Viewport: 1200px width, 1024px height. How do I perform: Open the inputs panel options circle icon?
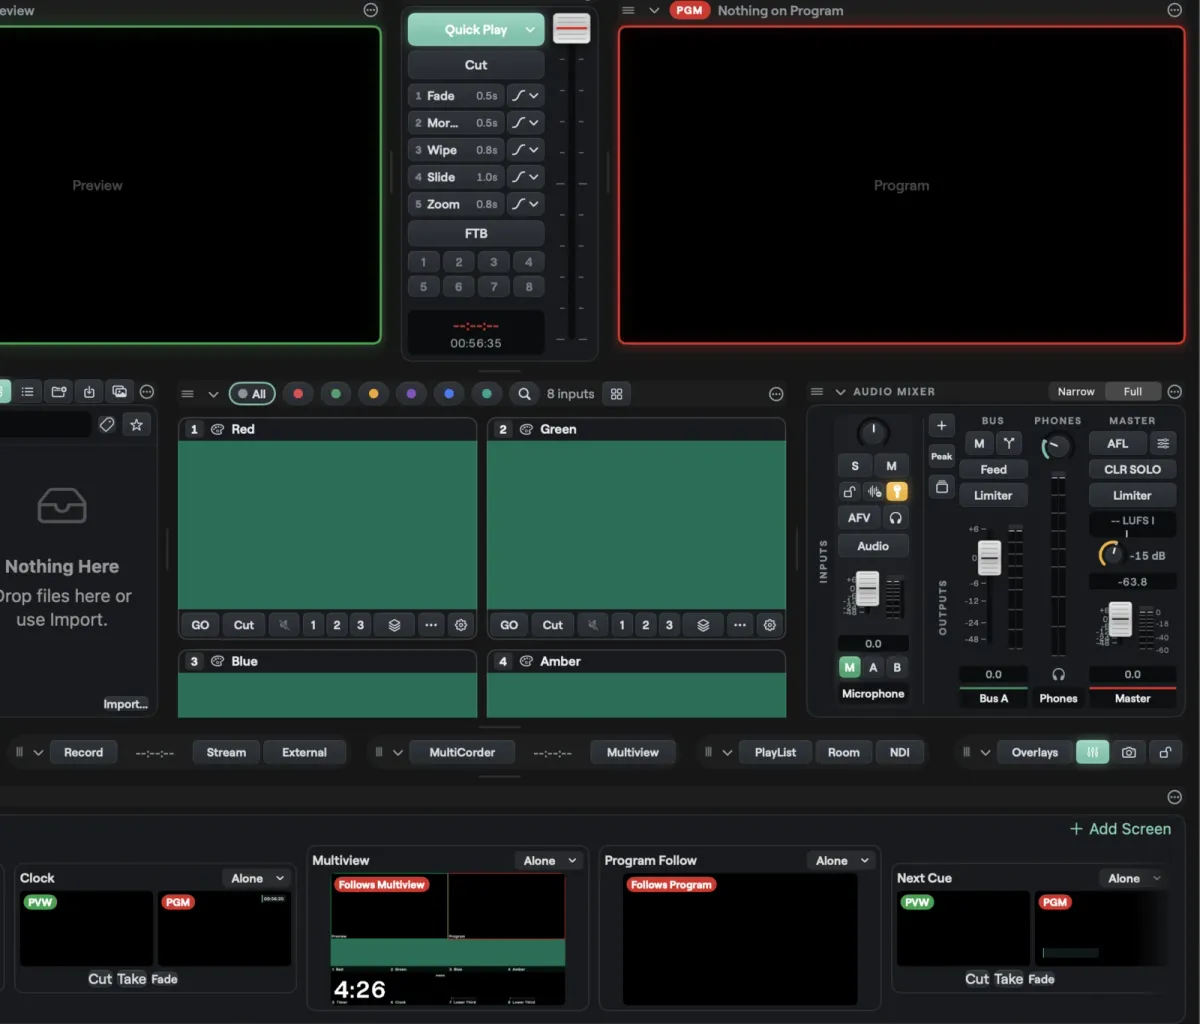coord(776,394)
